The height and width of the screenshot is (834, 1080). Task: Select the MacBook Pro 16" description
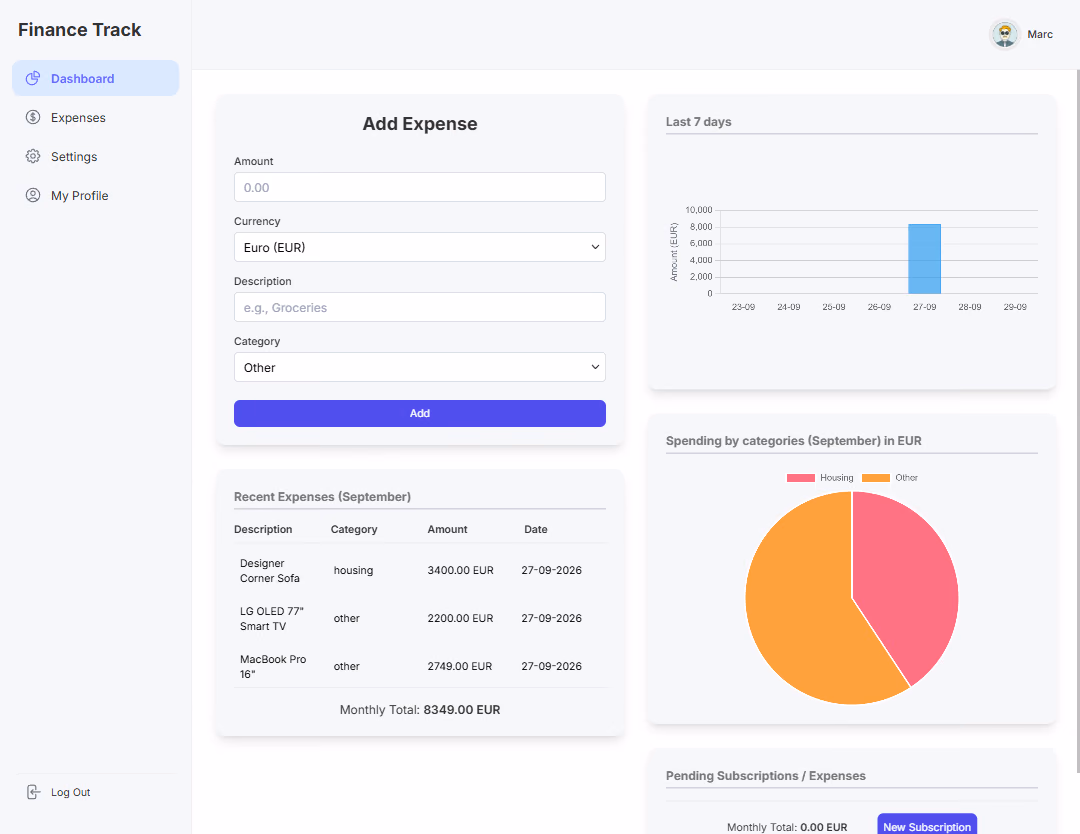pyautogui.click(x=273, y=667)
